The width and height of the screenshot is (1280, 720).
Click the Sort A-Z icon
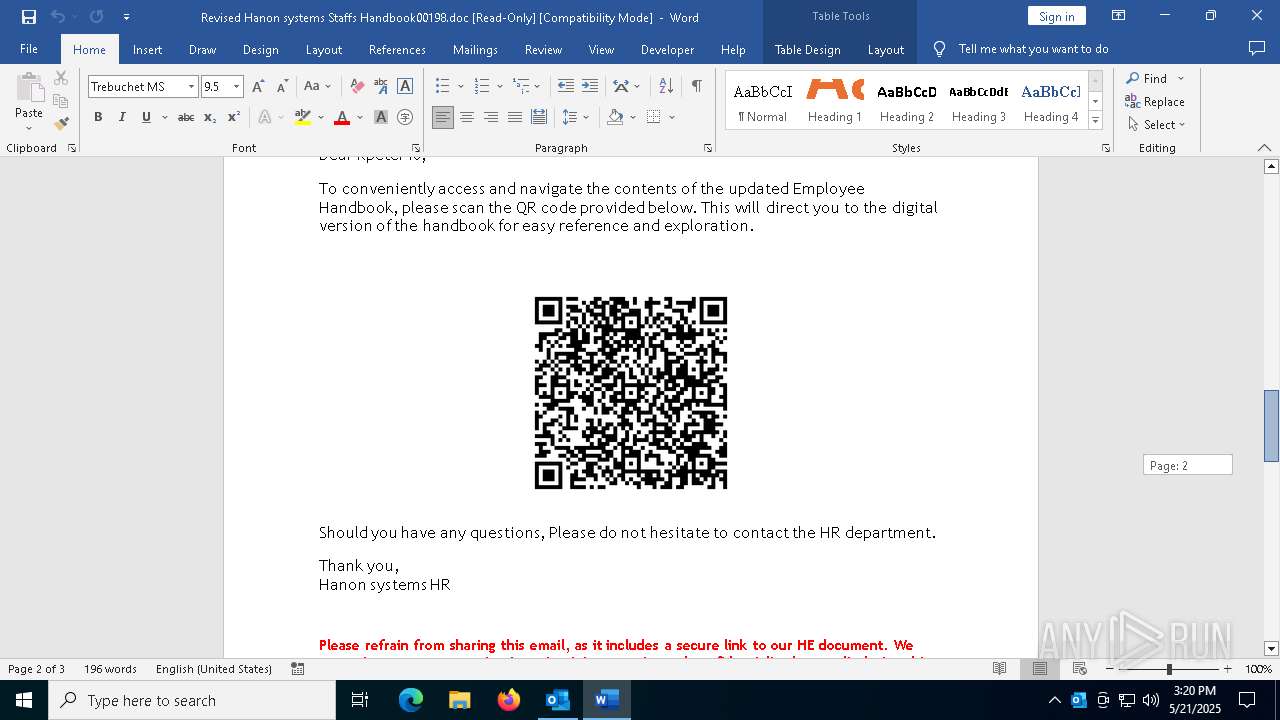[666, 87]
